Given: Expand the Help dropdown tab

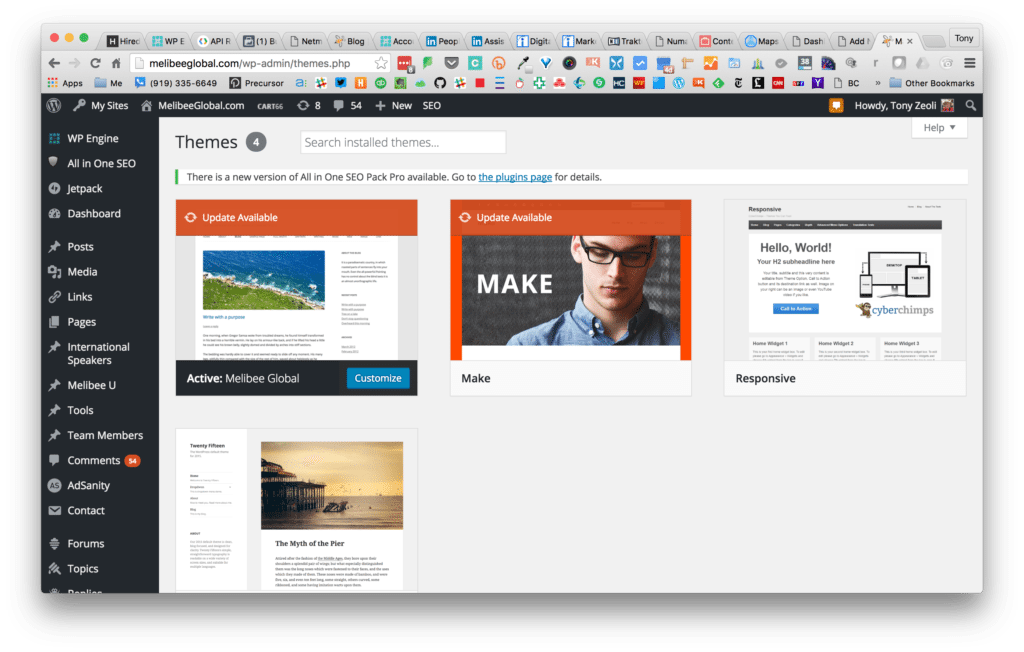Looking at the screenshot, I should (939, 127).
